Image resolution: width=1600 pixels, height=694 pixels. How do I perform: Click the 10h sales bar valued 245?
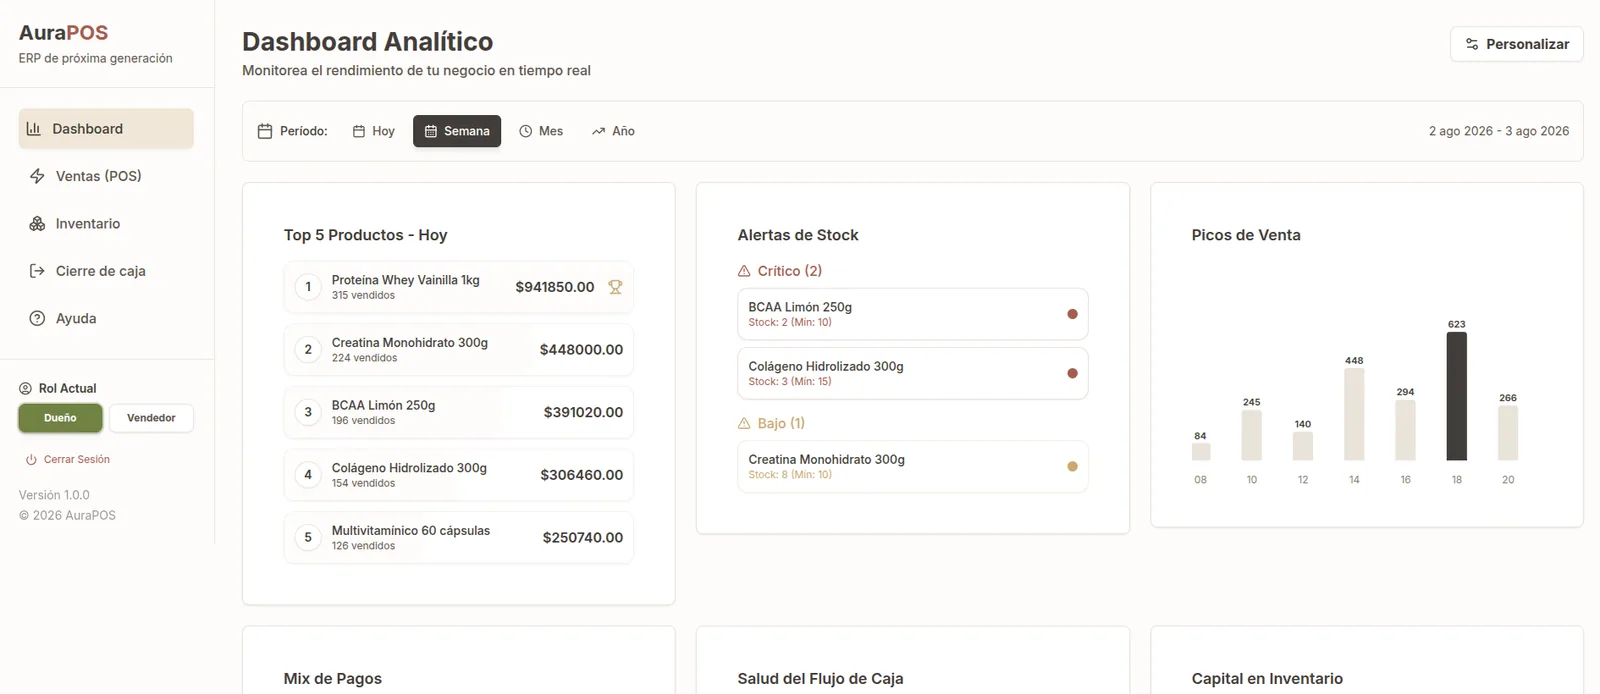(1252, 435)
